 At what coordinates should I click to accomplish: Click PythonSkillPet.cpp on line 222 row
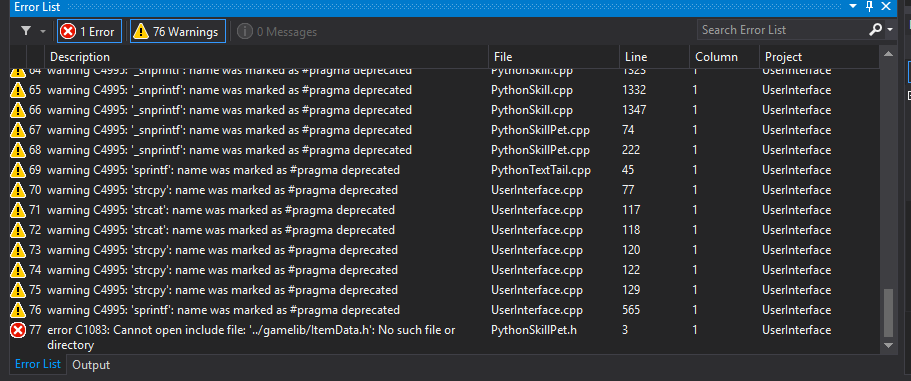click(x=540, y=150)
